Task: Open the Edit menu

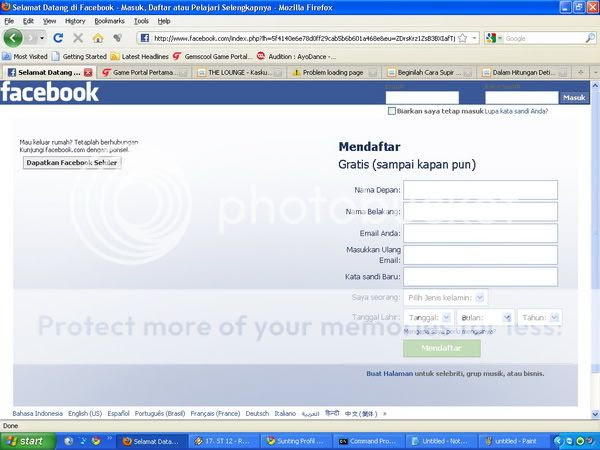Action: pos(28,21)
